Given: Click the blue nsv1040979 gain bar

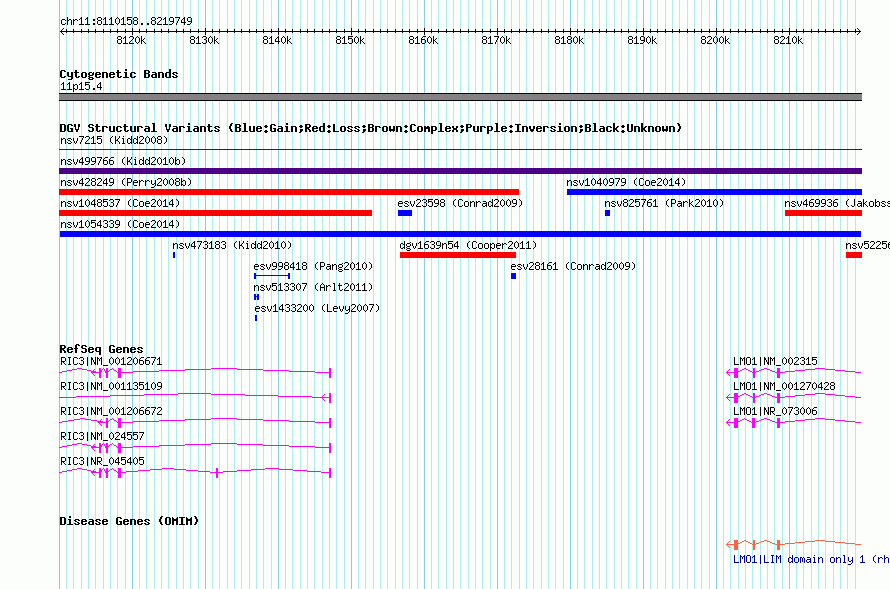Looking at the screenshot, I should (714, 192).
